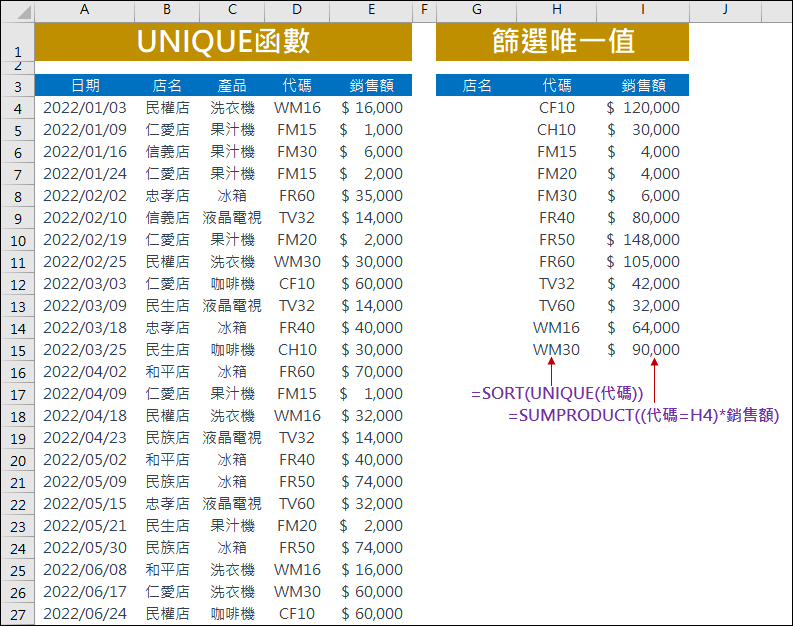Viewport: 793px width, 626px height.
Task: Click sales value 35,000 in row 8
Action: pyautogui.click(x=372, y=196)
